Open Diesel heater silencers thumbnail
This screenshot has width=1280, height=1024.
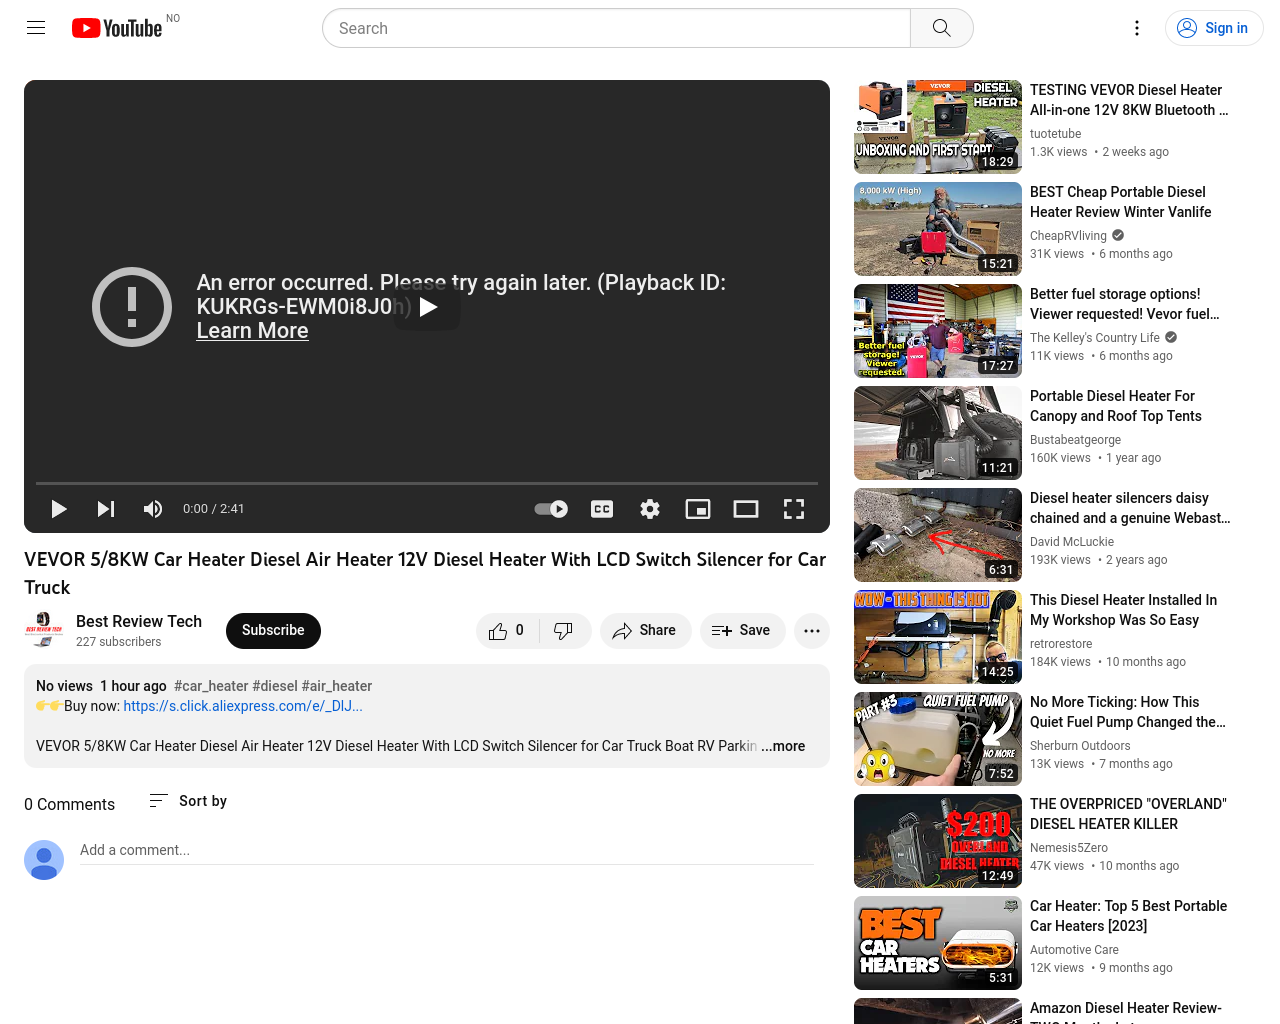point(938,535)
